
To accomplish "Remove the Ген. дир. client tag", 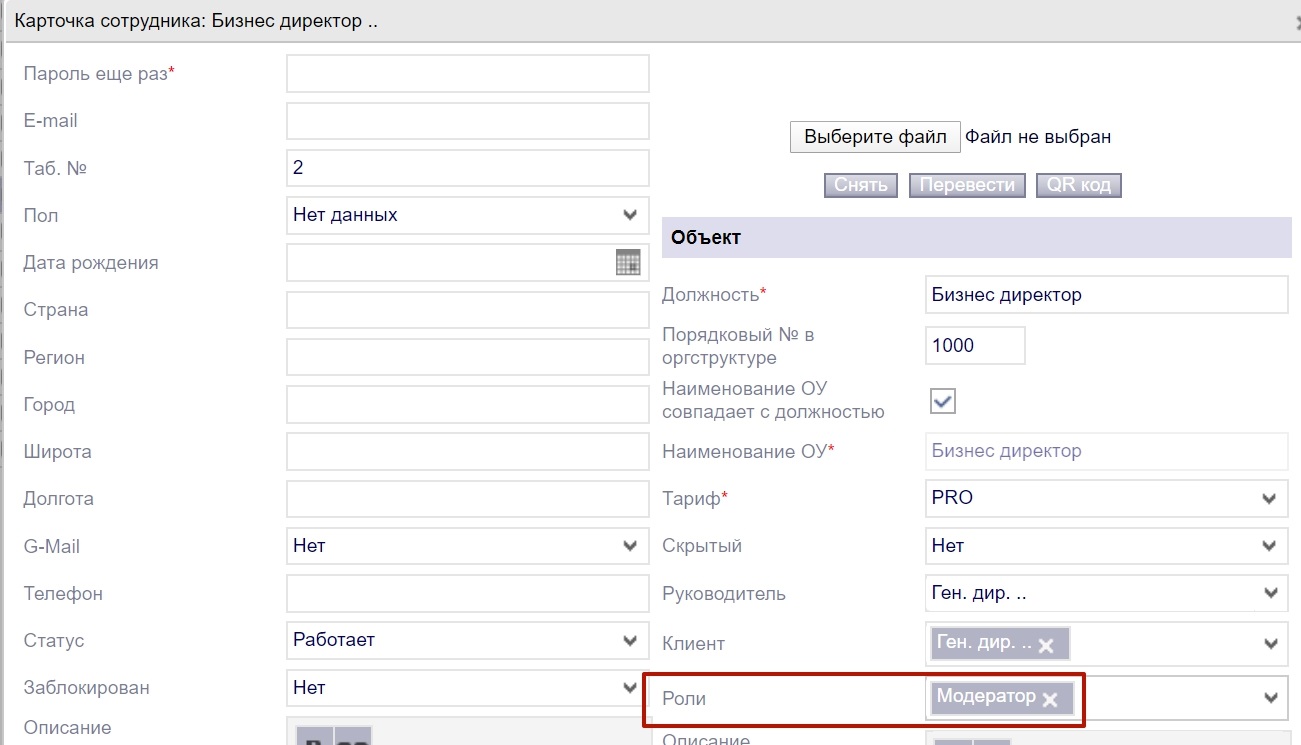I will coord(1046,646).
